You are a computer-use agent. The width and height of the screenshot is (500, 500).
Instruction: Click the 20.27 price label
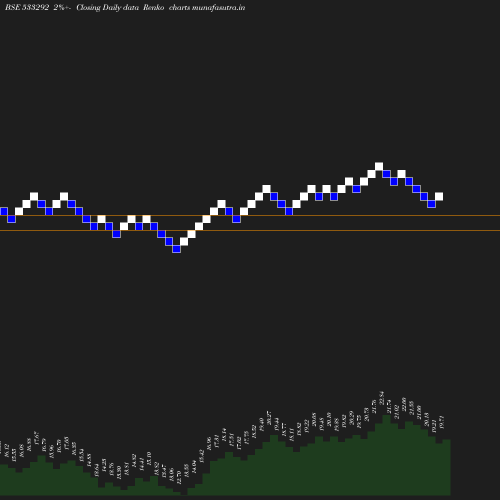(269, 418)
